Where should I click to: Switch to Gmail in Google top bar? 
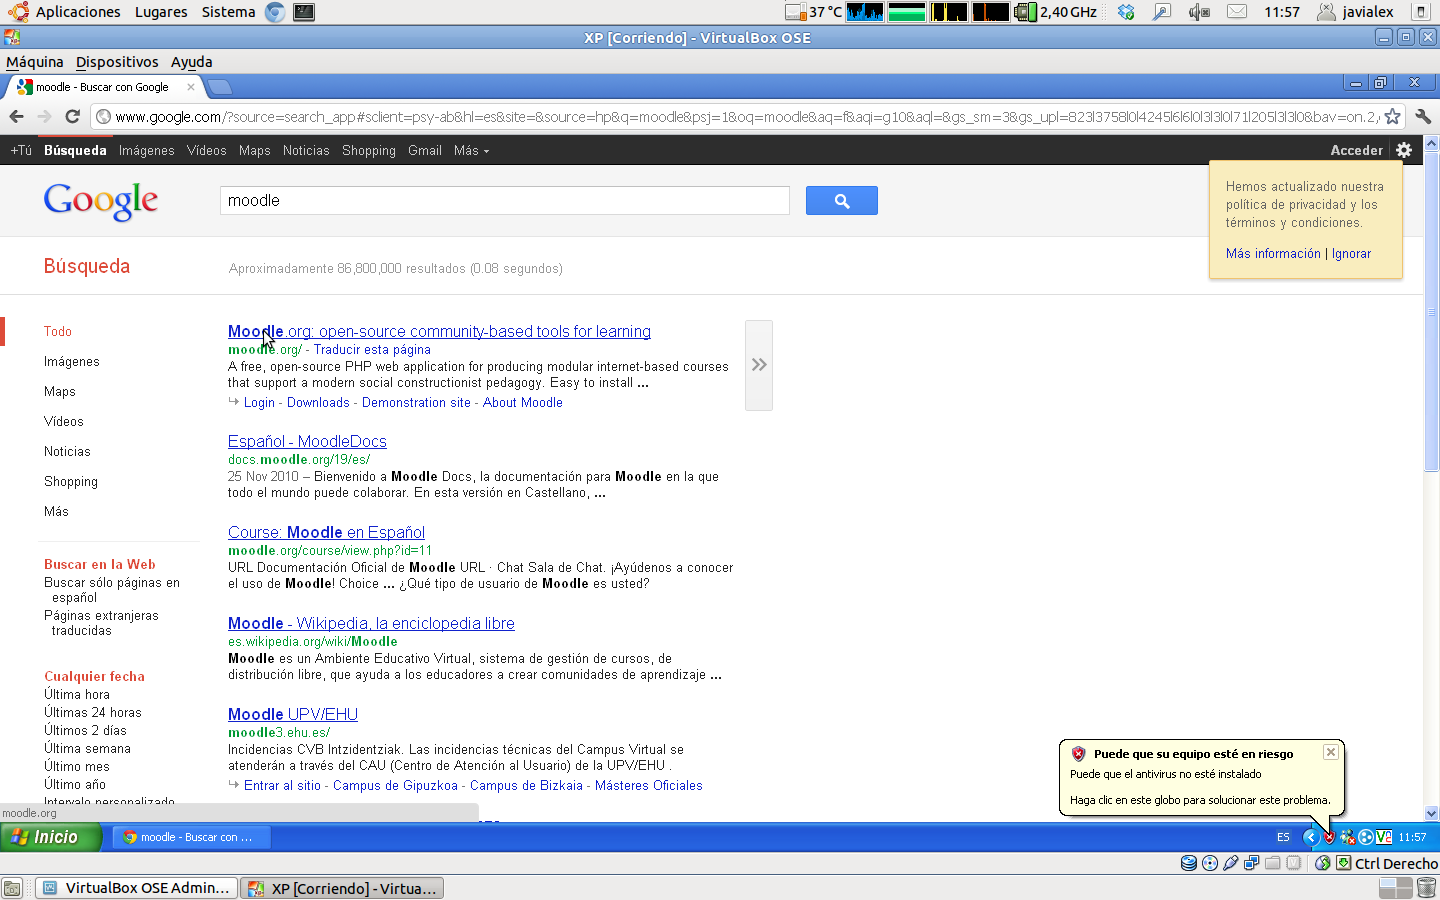pos(425,151)
